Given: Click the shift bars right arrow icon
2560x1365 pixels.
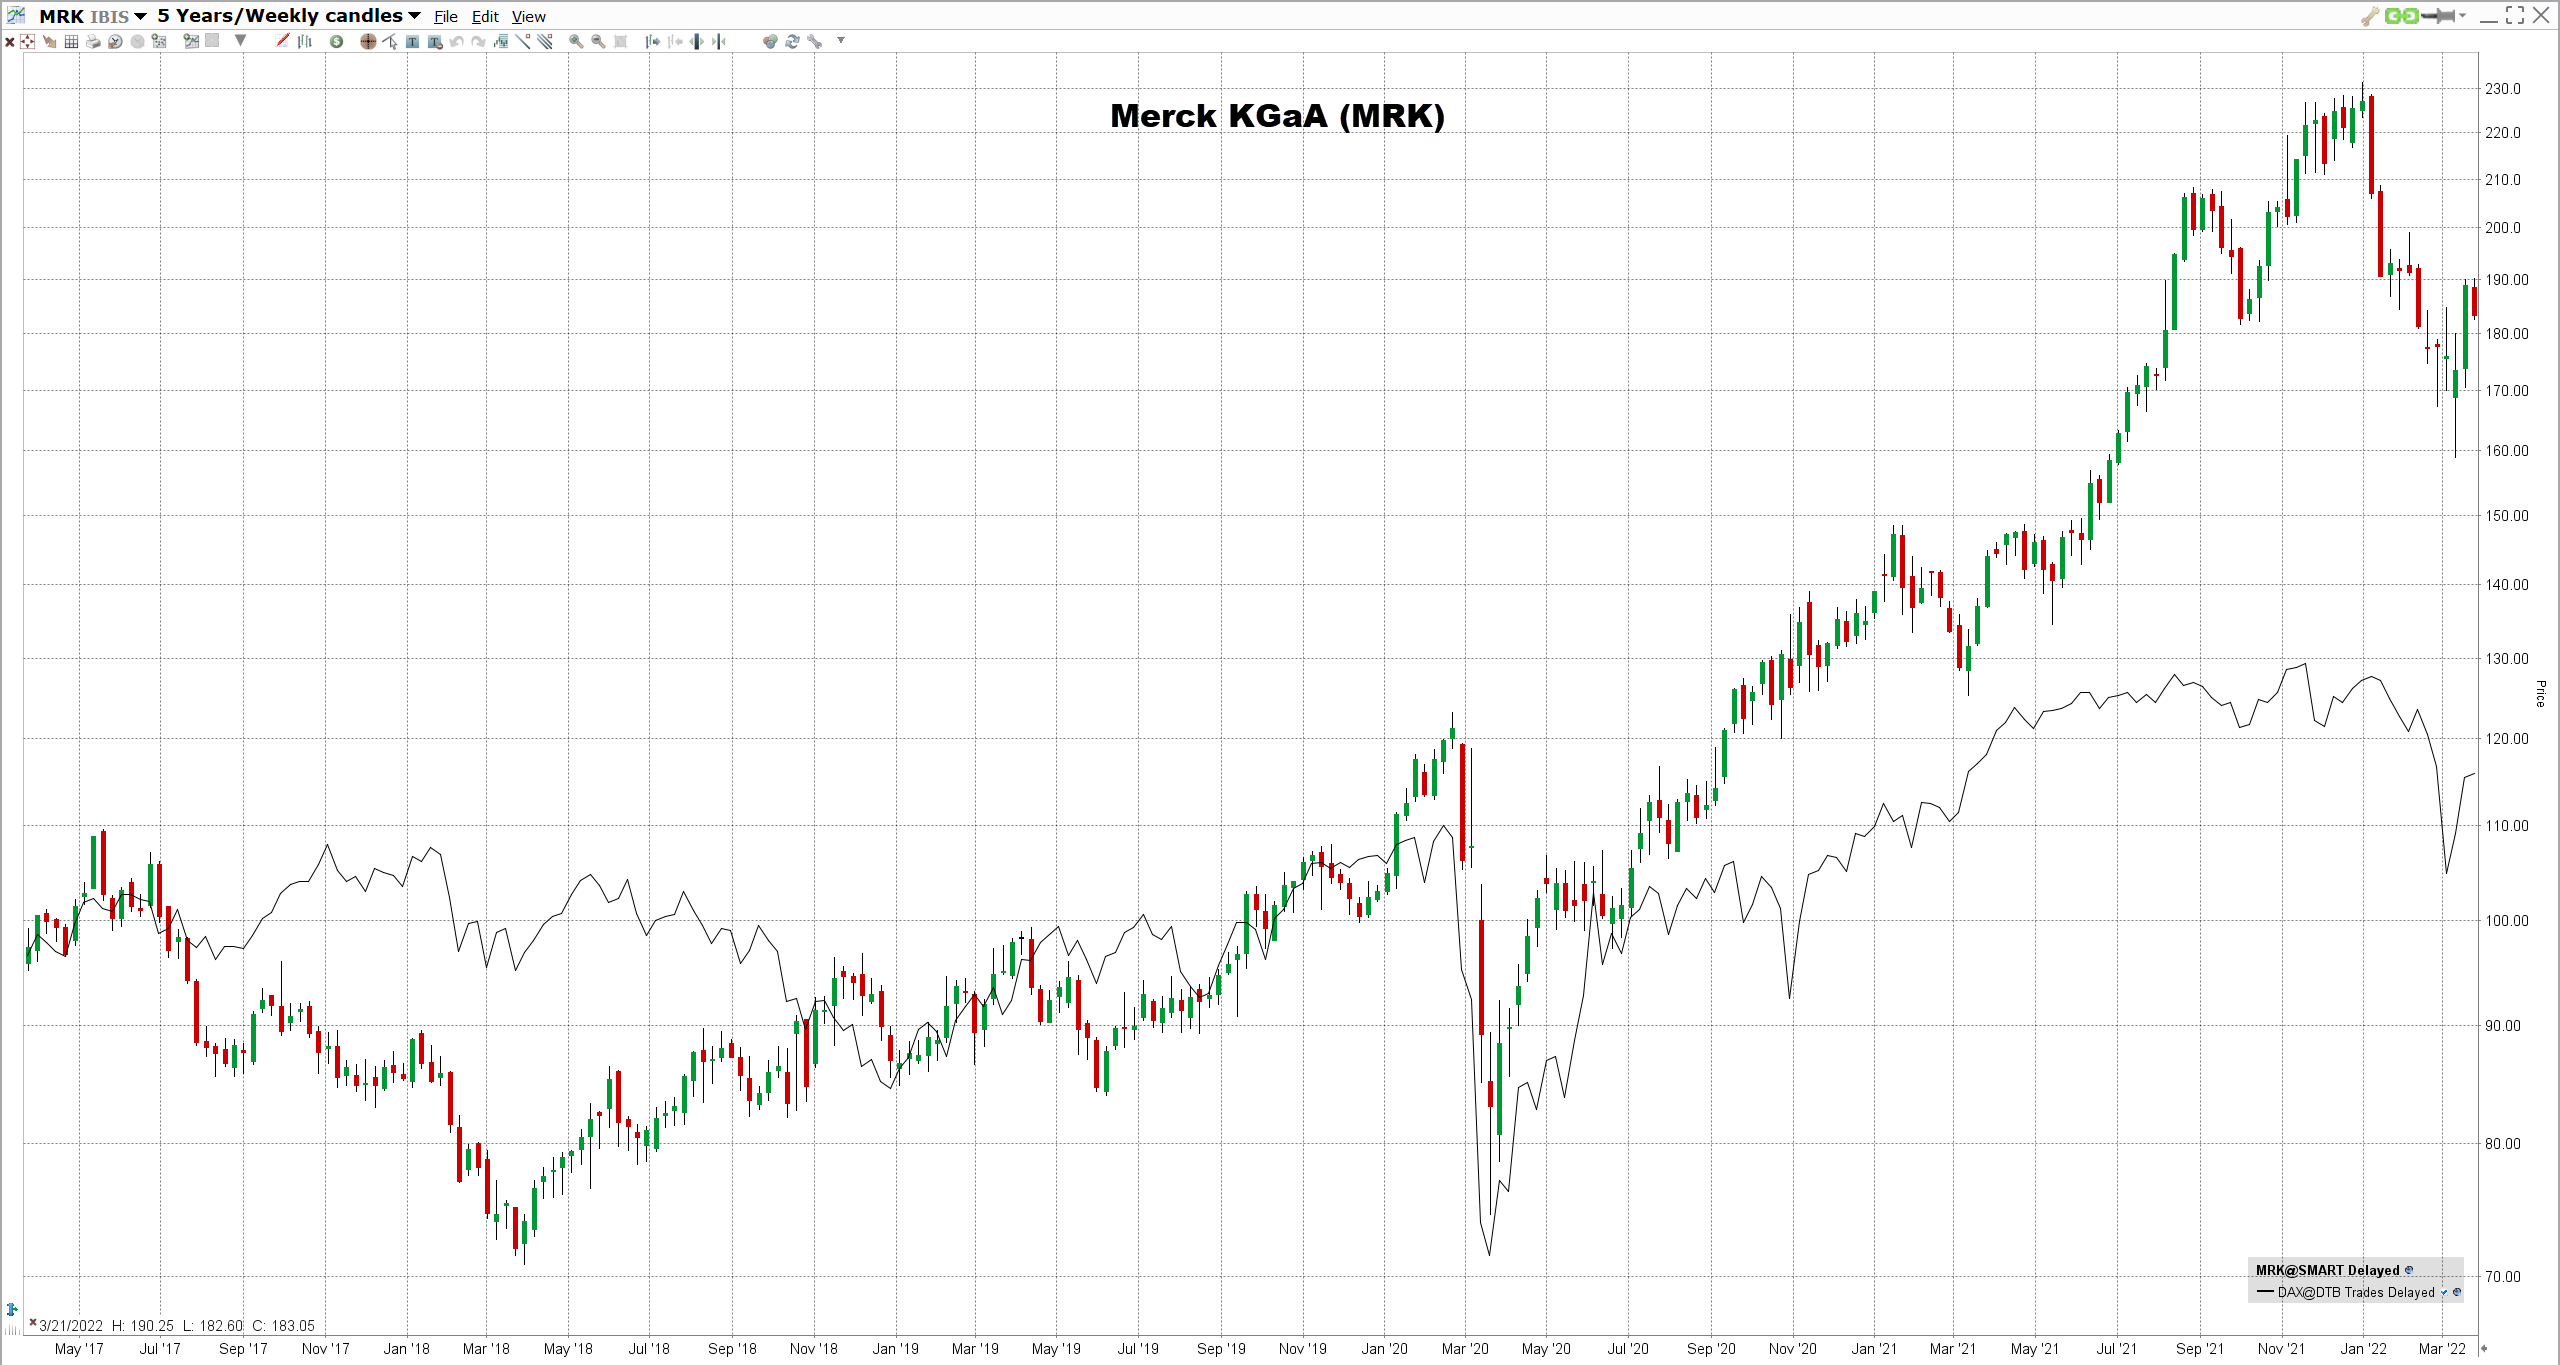Looking at the screenshot, I should [x=652, y=42].
